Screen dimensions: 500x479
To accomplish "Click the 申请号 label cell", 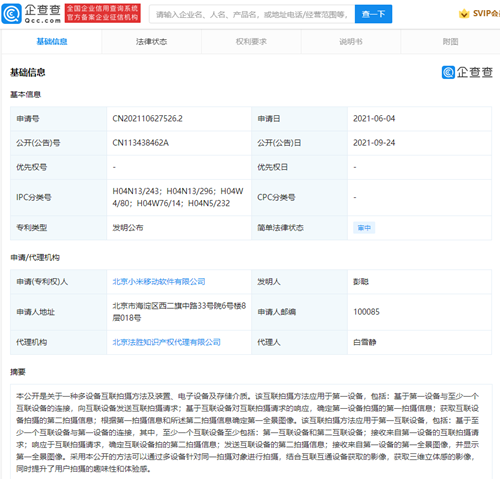I will (x=59, y=119).
